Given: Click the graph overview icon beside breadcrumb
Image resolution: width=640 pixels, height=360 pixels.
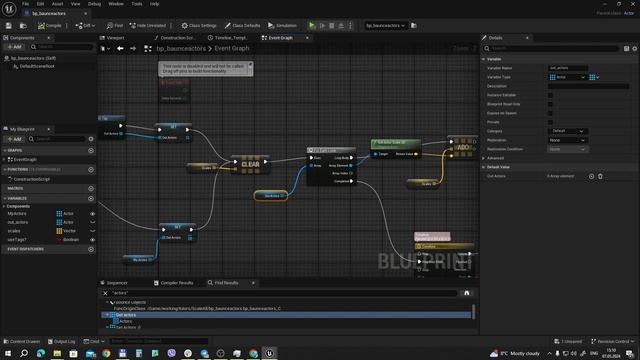Looking at the screenshot, I should tap(148, 49).
